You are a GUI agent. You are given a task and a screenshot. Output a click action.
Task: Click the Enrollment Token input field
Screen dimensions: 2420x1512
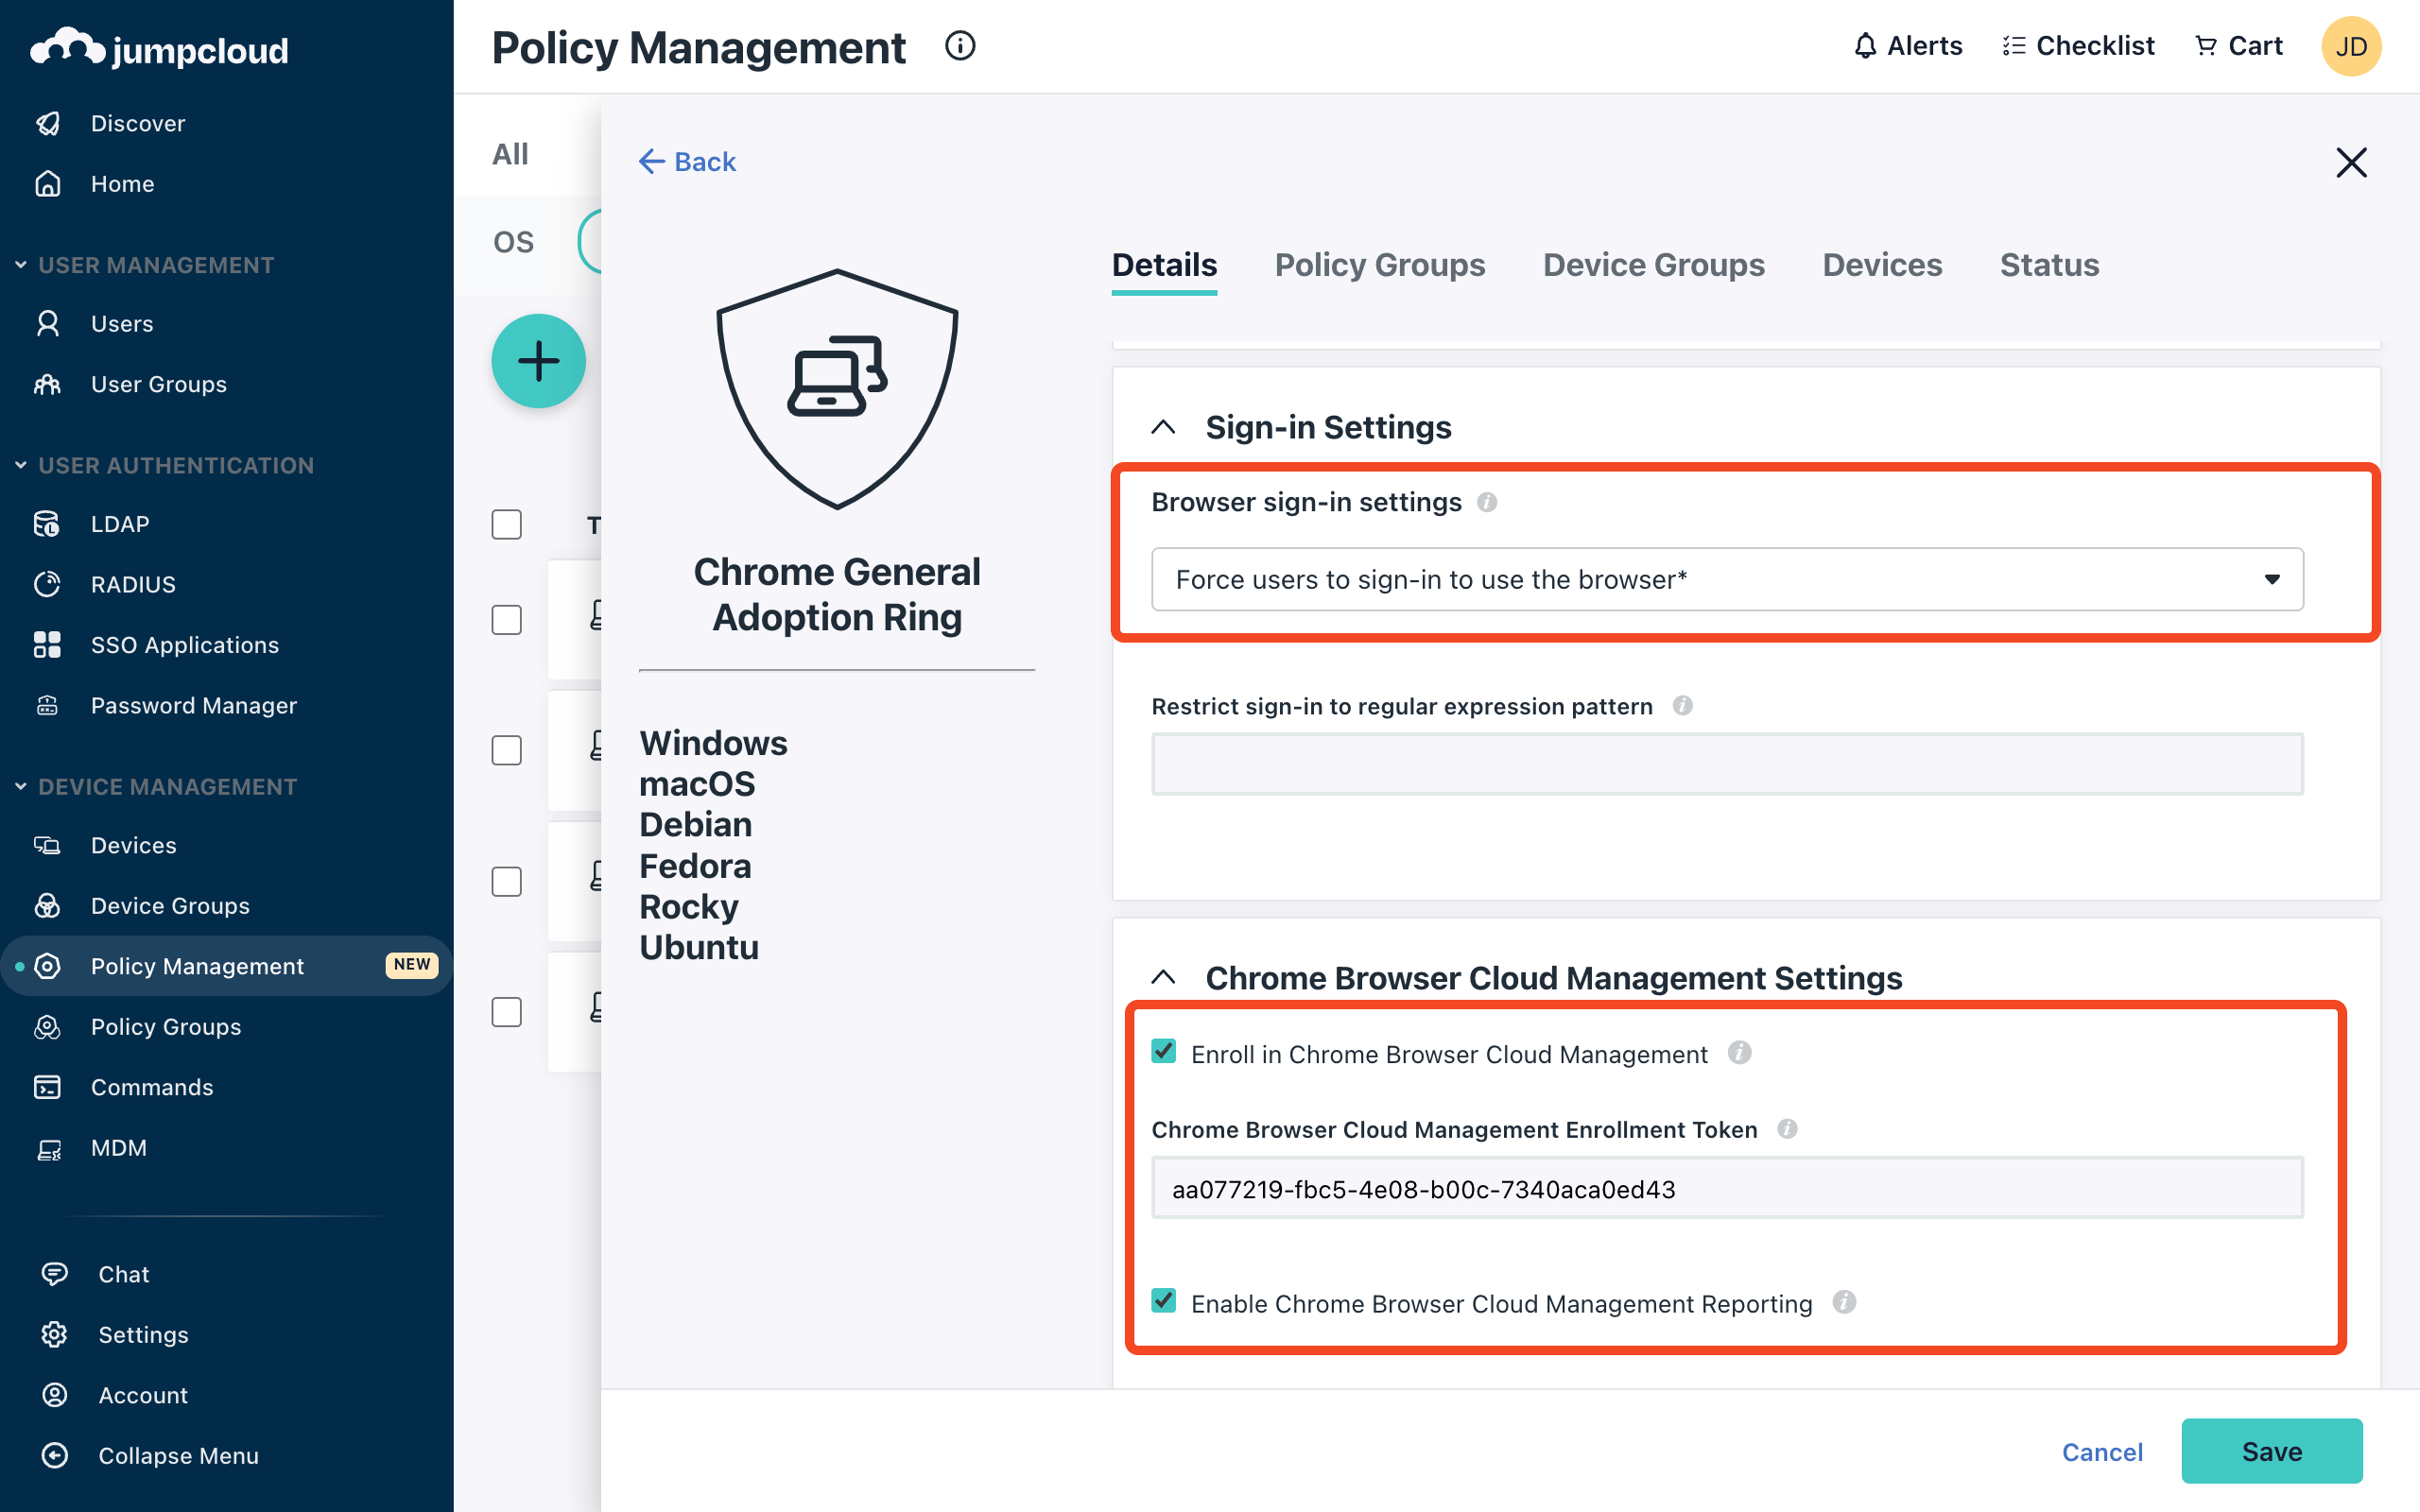tap(1727, 1188)
